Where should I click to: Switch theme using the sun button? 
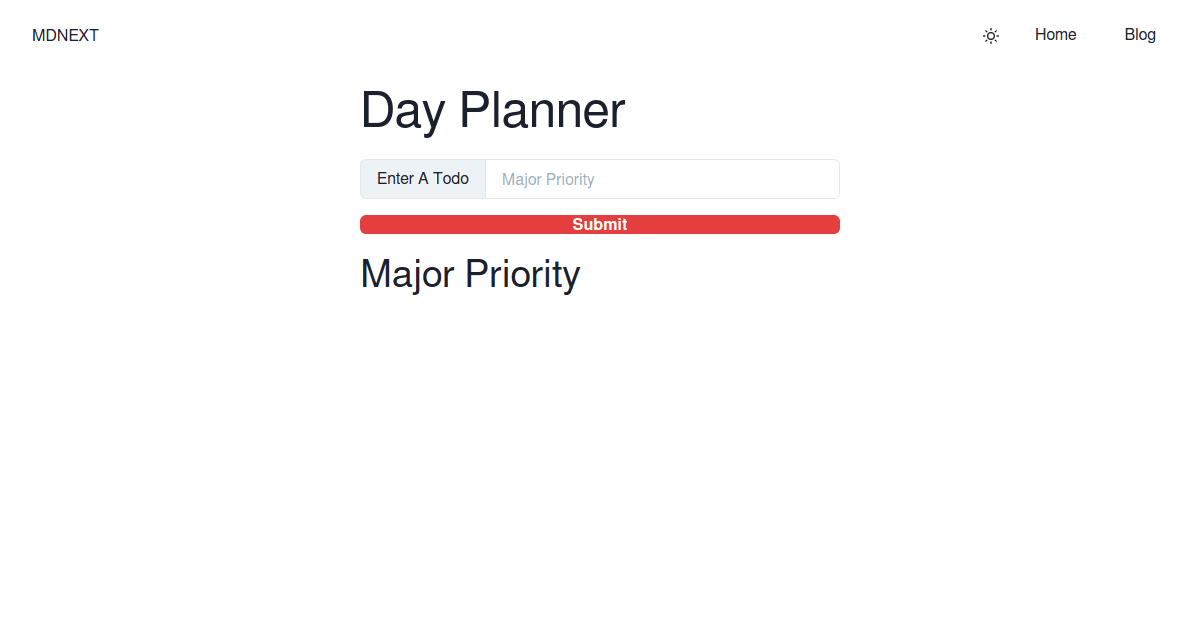click(x=991, y=36)
